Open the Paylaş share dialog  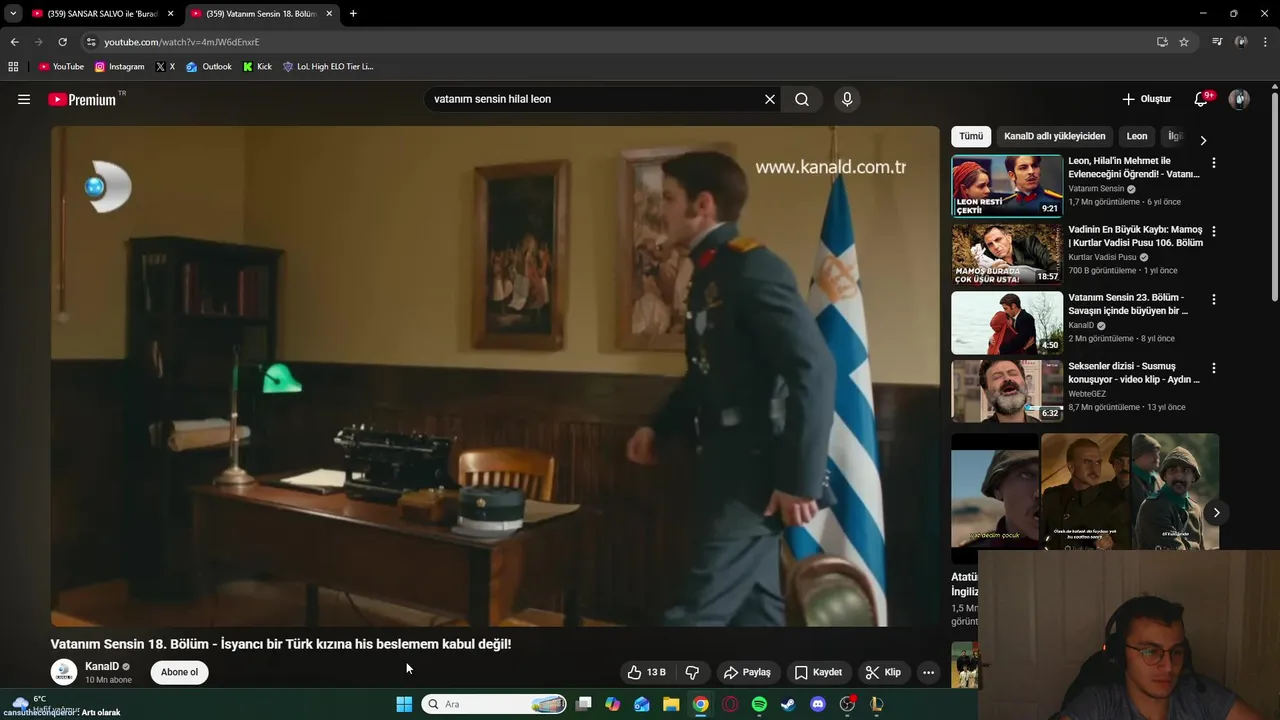[x=747, y=672]
